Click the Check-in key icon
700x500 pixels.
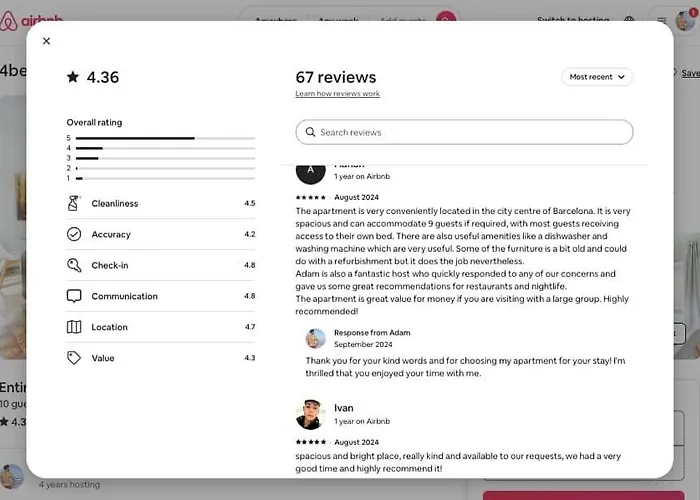(x=74, y=265)
